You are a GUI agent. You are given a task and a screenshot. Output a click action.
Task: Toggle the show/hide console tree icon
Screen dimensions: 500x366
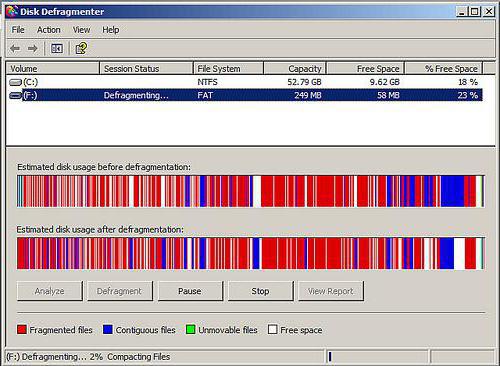pos(57,49)
